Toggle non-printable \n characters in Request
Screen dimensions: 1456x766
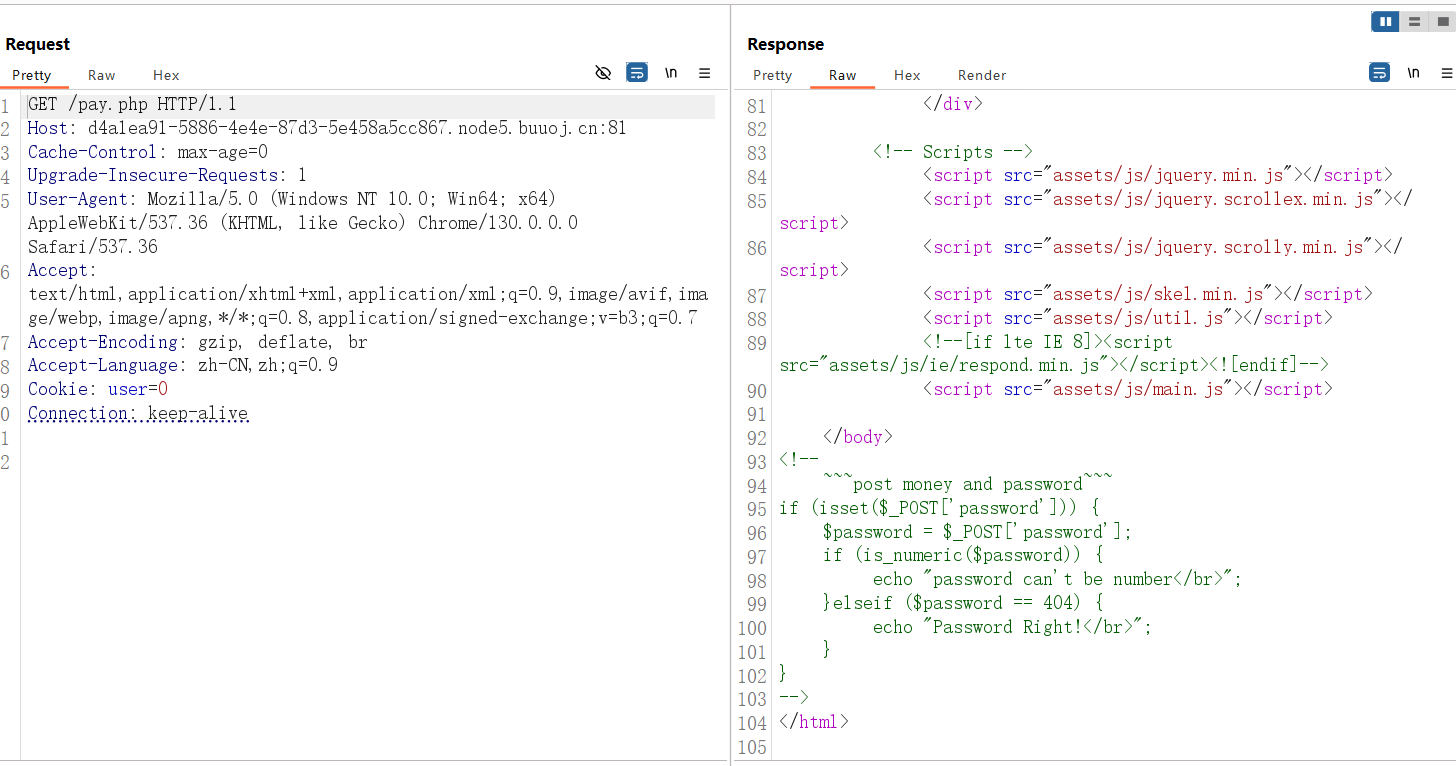(671, 73)
